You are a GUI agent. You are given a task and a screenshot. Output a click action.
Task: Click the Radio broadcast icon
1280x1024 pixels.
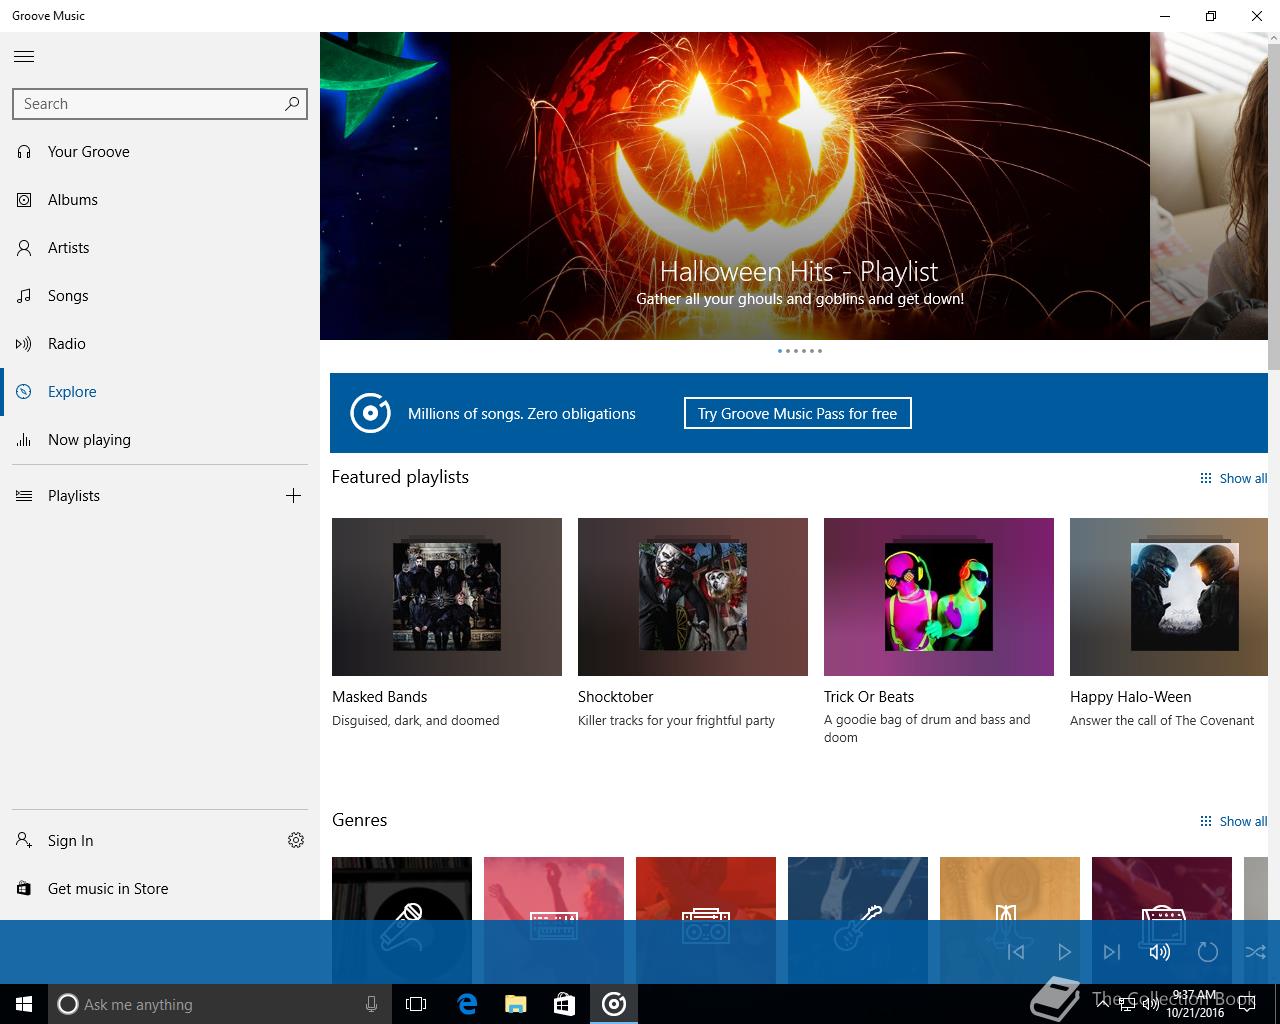(x=24, y=344)
